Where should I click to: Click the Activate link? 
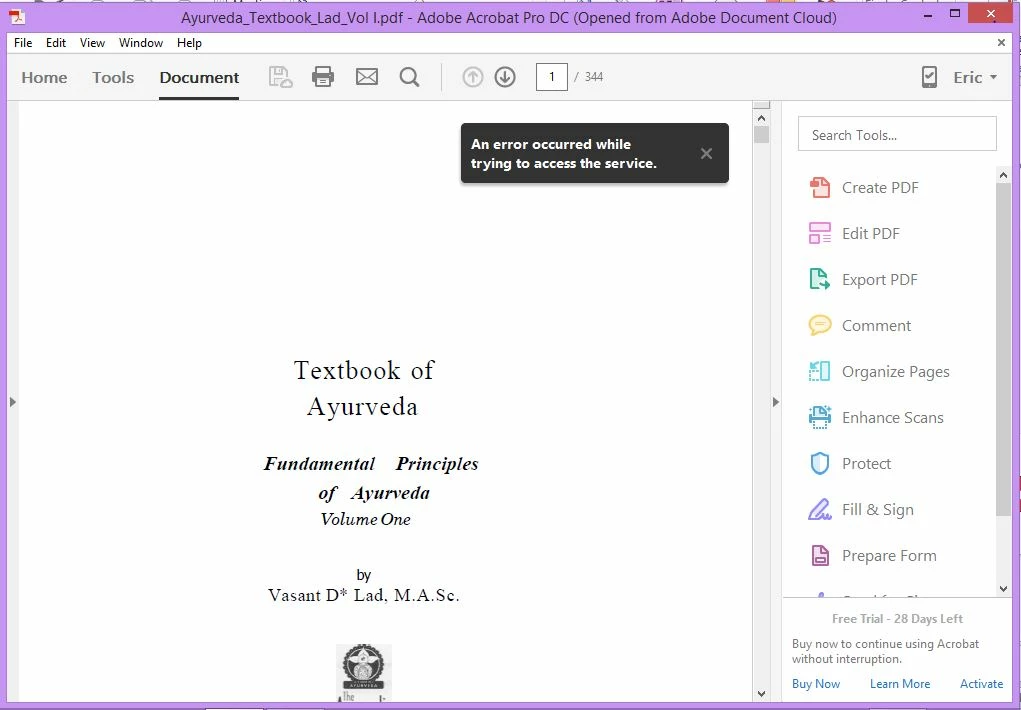981,683
